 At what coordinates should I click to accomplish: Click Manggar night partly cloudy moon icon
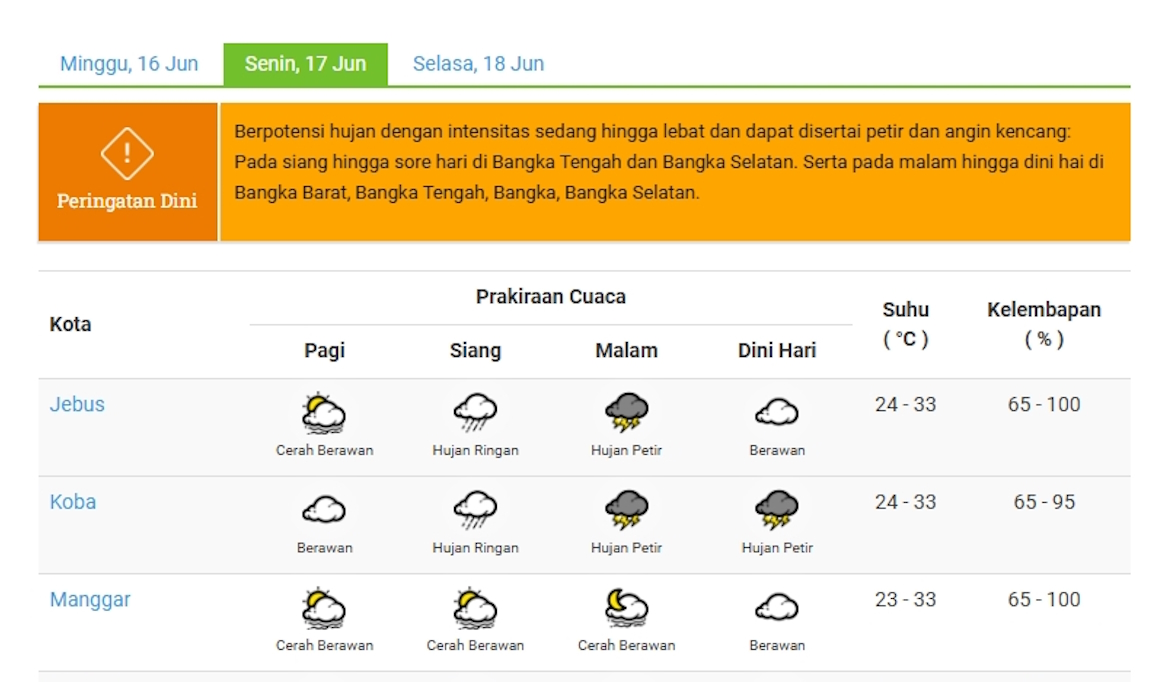tap(626, 608)
